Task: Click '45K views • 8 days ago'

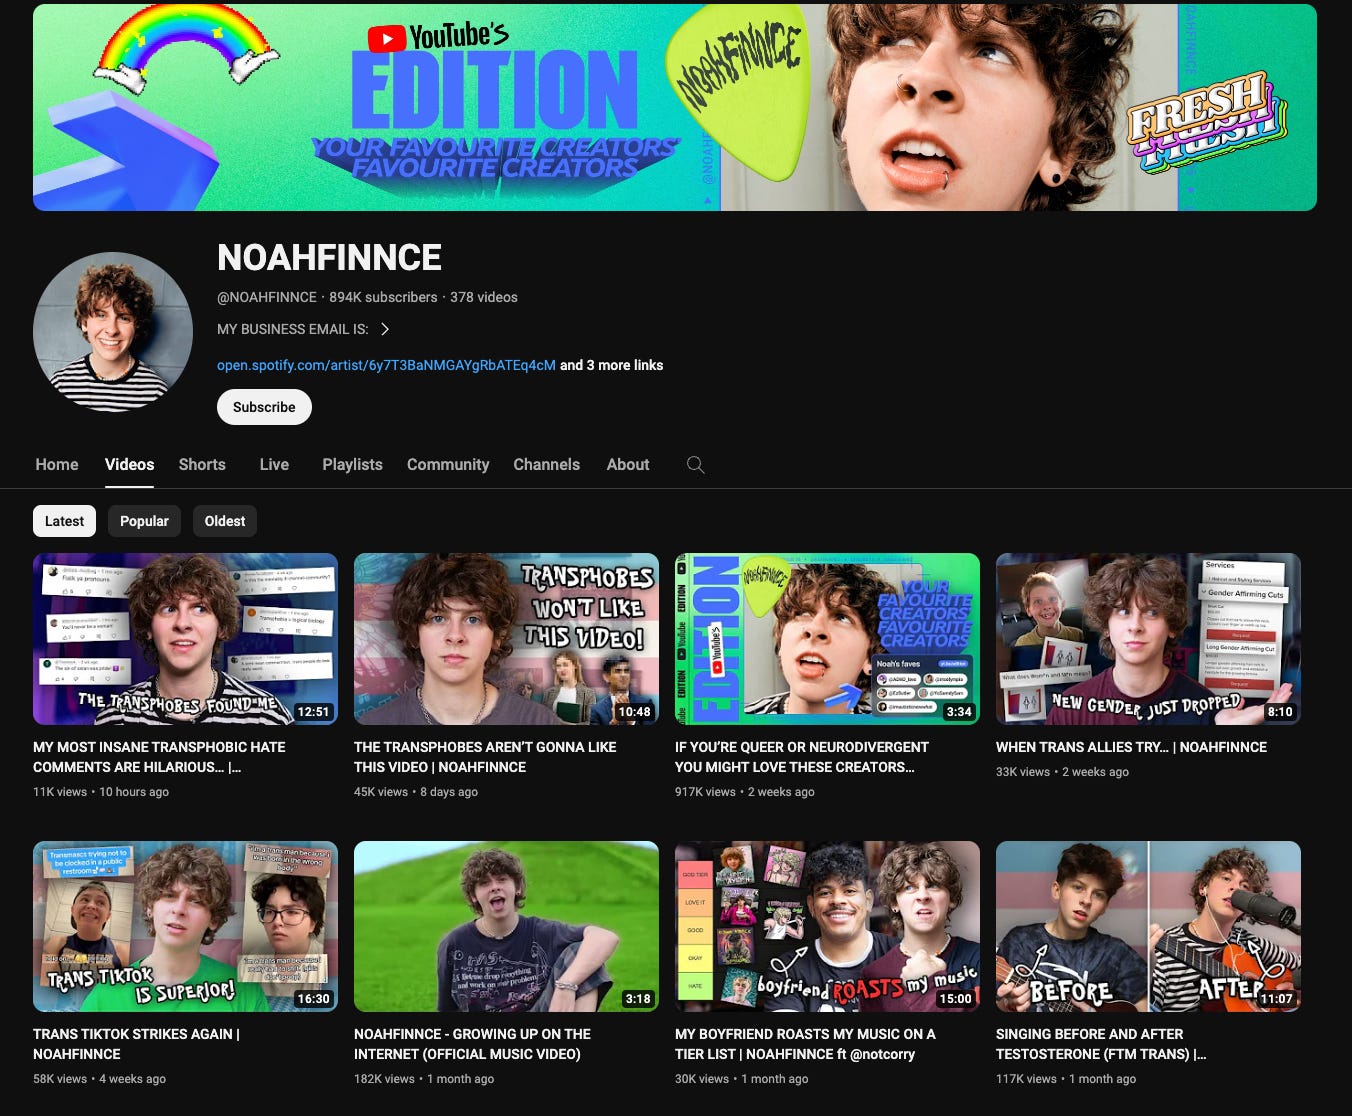Action: 416,792
